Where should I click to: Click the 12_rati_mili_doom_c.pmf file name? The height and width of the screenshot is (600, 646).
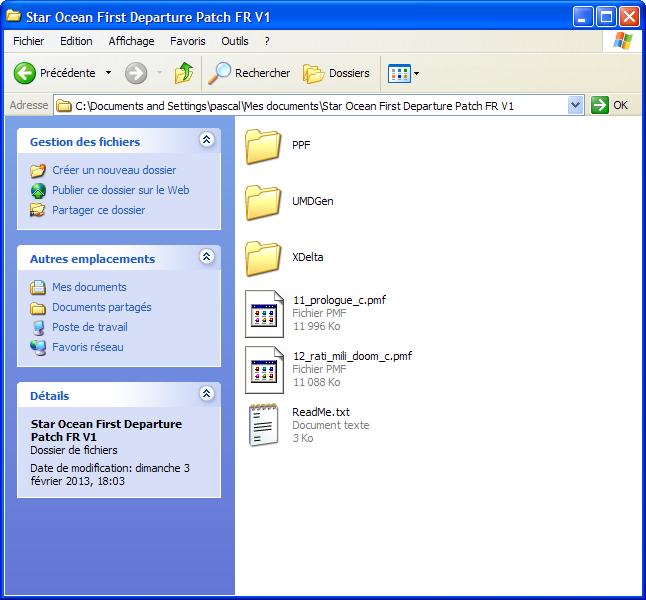click(x=353, y=356)
